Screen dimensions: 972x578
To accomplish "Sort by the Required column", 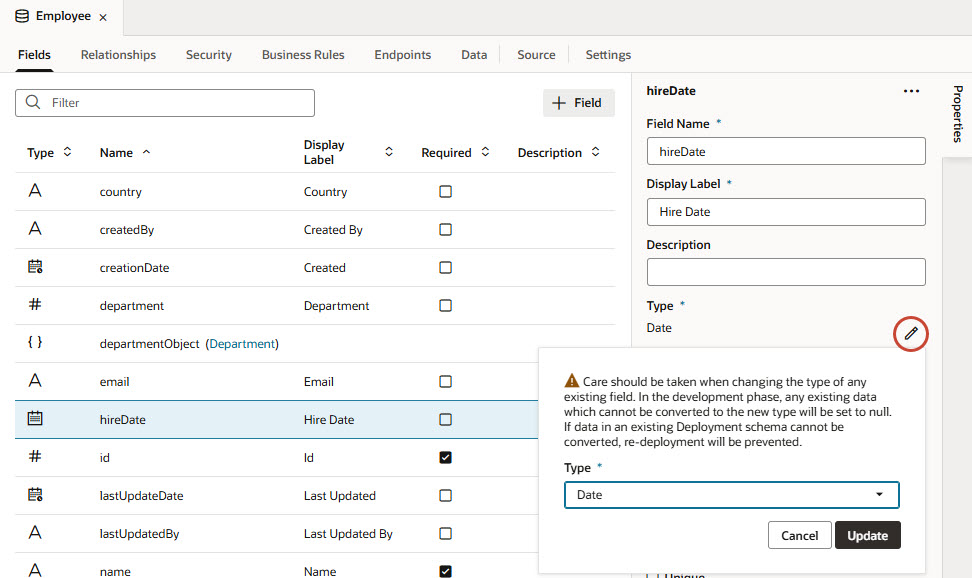I will 455,153.
